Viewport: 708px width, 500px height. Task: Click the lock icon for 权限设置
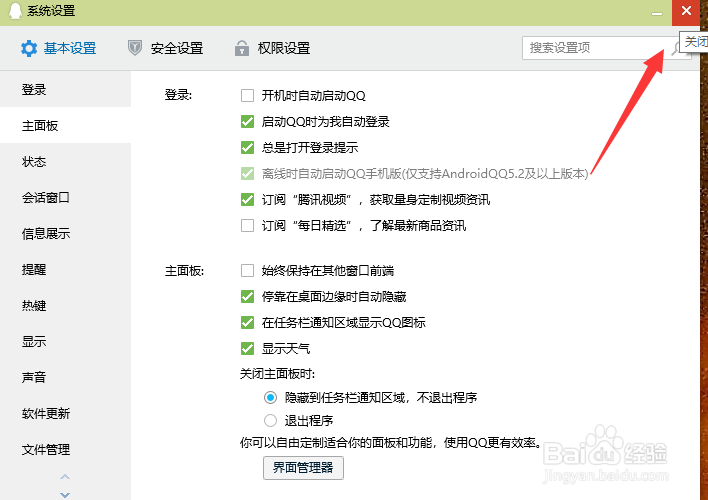tap(242, 48)
